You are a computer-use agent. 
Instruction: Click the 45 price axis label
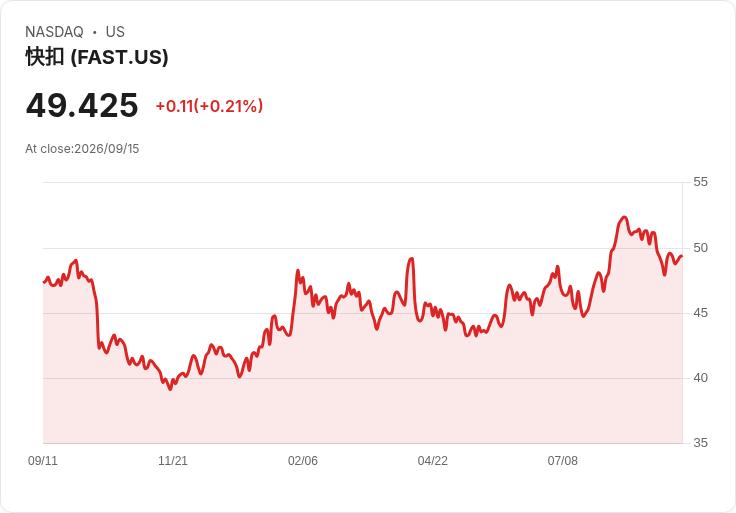tap(700, 313)
